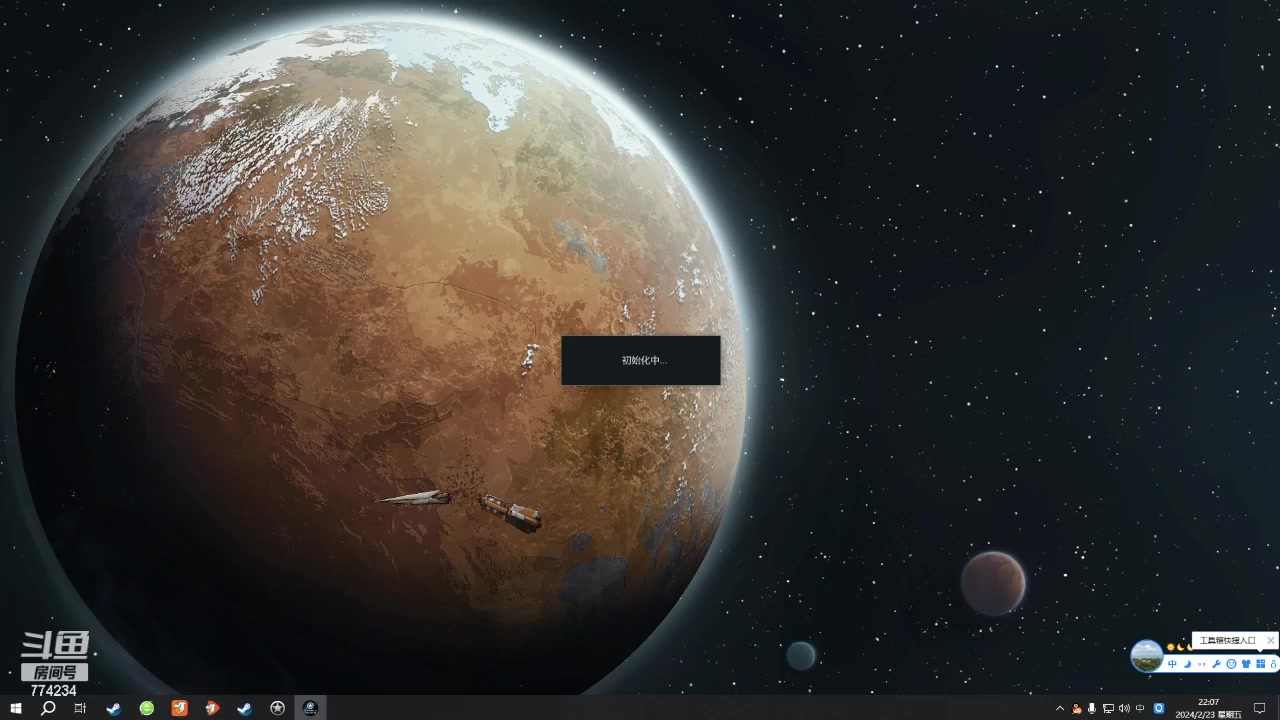Screen dimensions: 1280x720
Task: Open the wrench settings icon on the IME bar
Action: click(1216, 664)
